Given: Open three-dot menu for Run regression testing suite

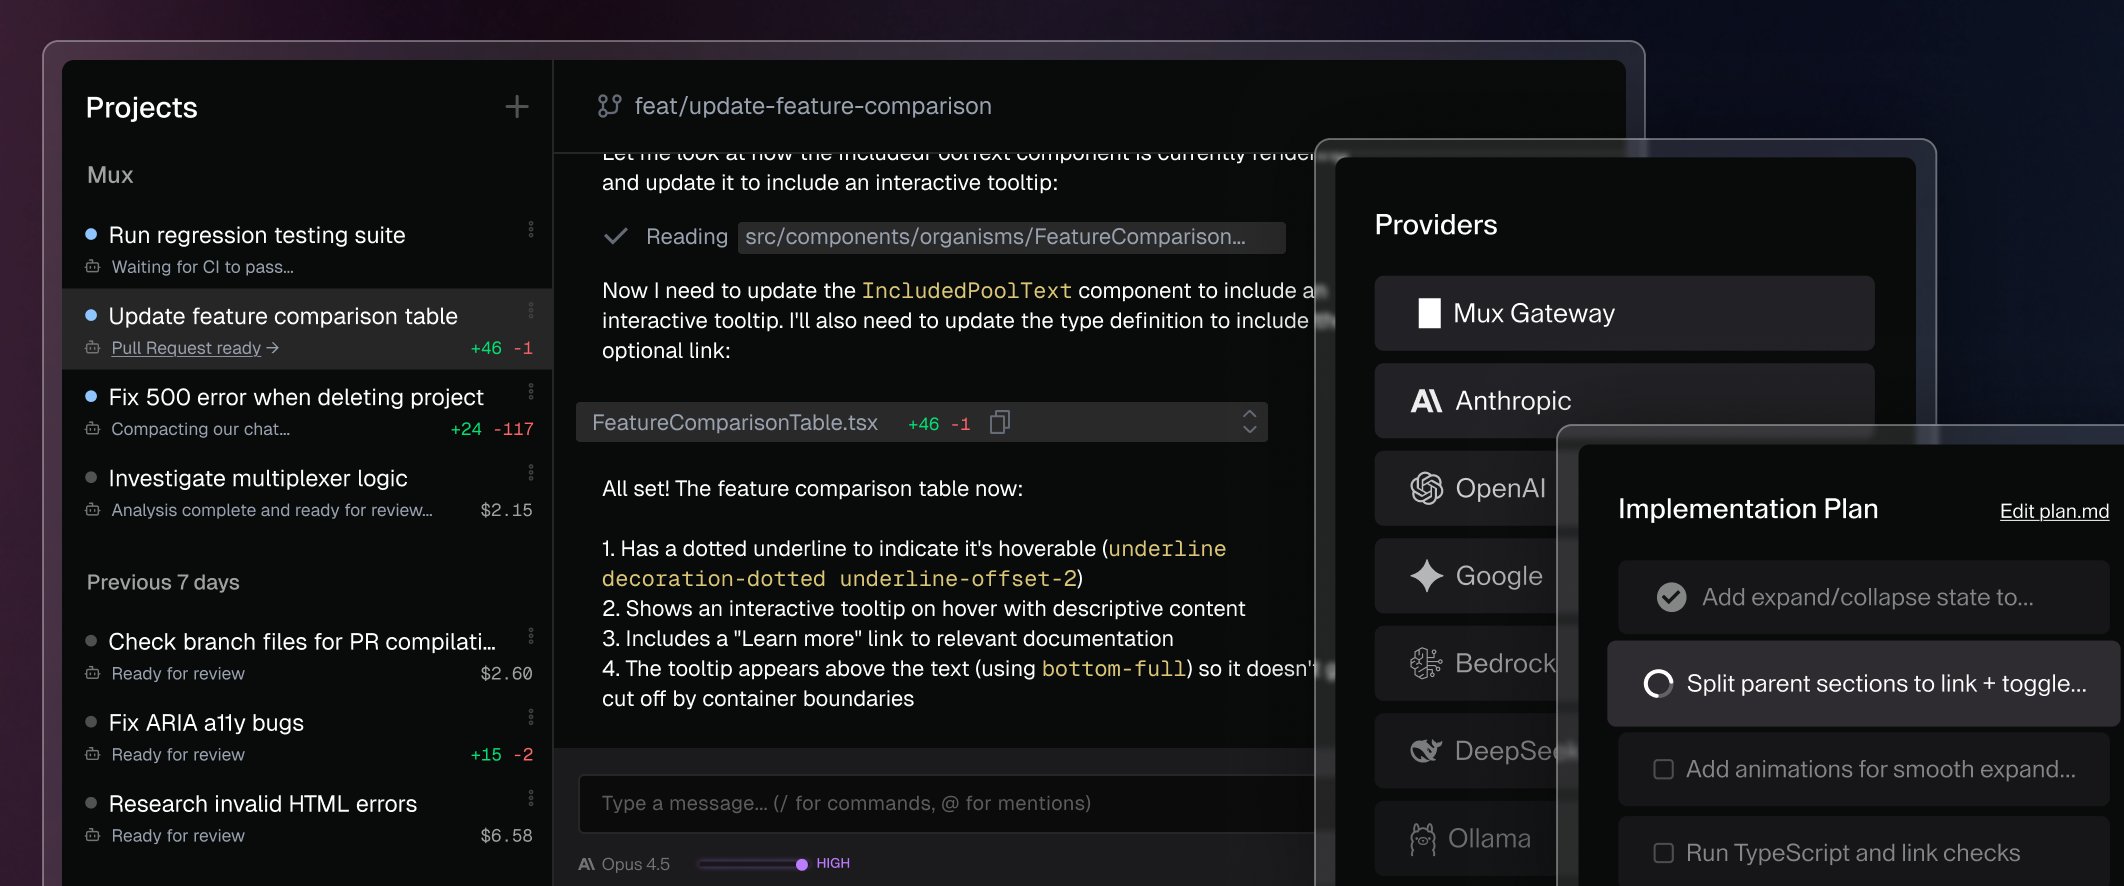Looking at the screenshot, I should pos(531,229).
